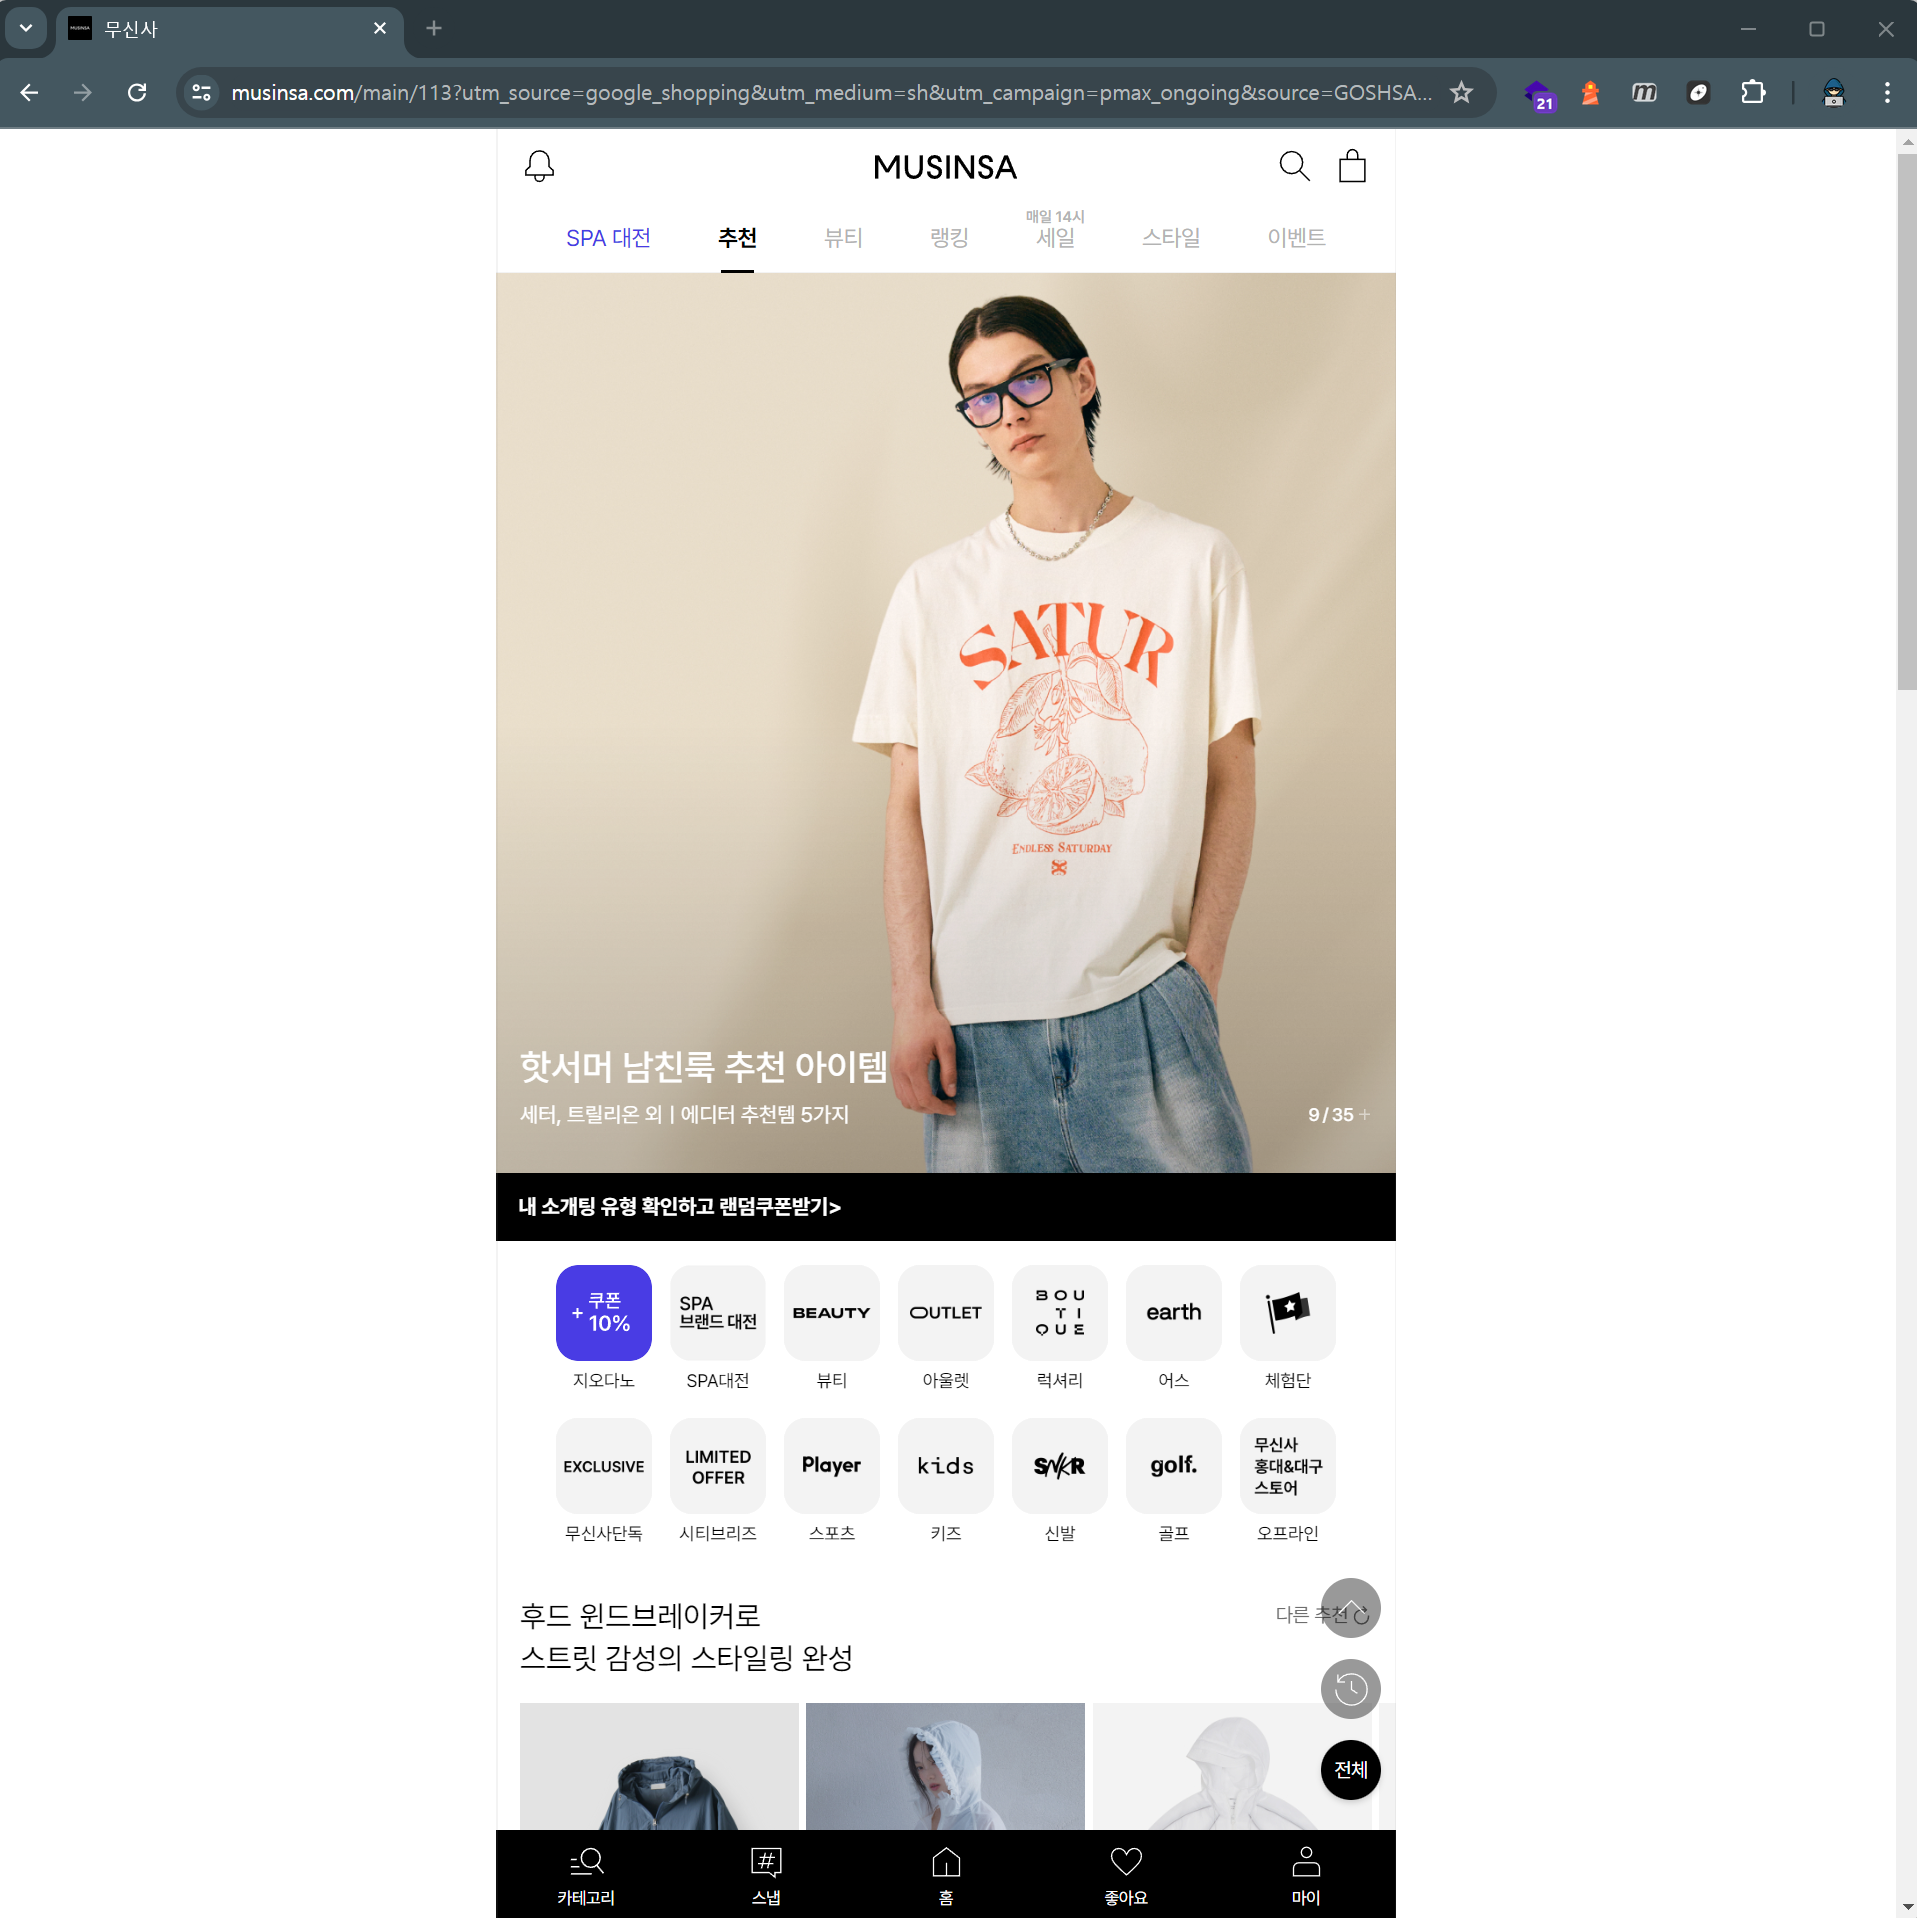Click the page vertical scrollbar thumb
The image size is (1917, 1918).
pyautogui.click(x=1907, y=420)
